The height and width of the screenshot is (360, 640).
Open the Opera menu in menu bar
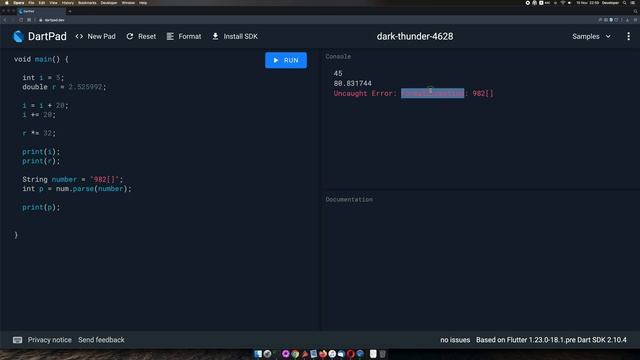(x=18, y=3)
